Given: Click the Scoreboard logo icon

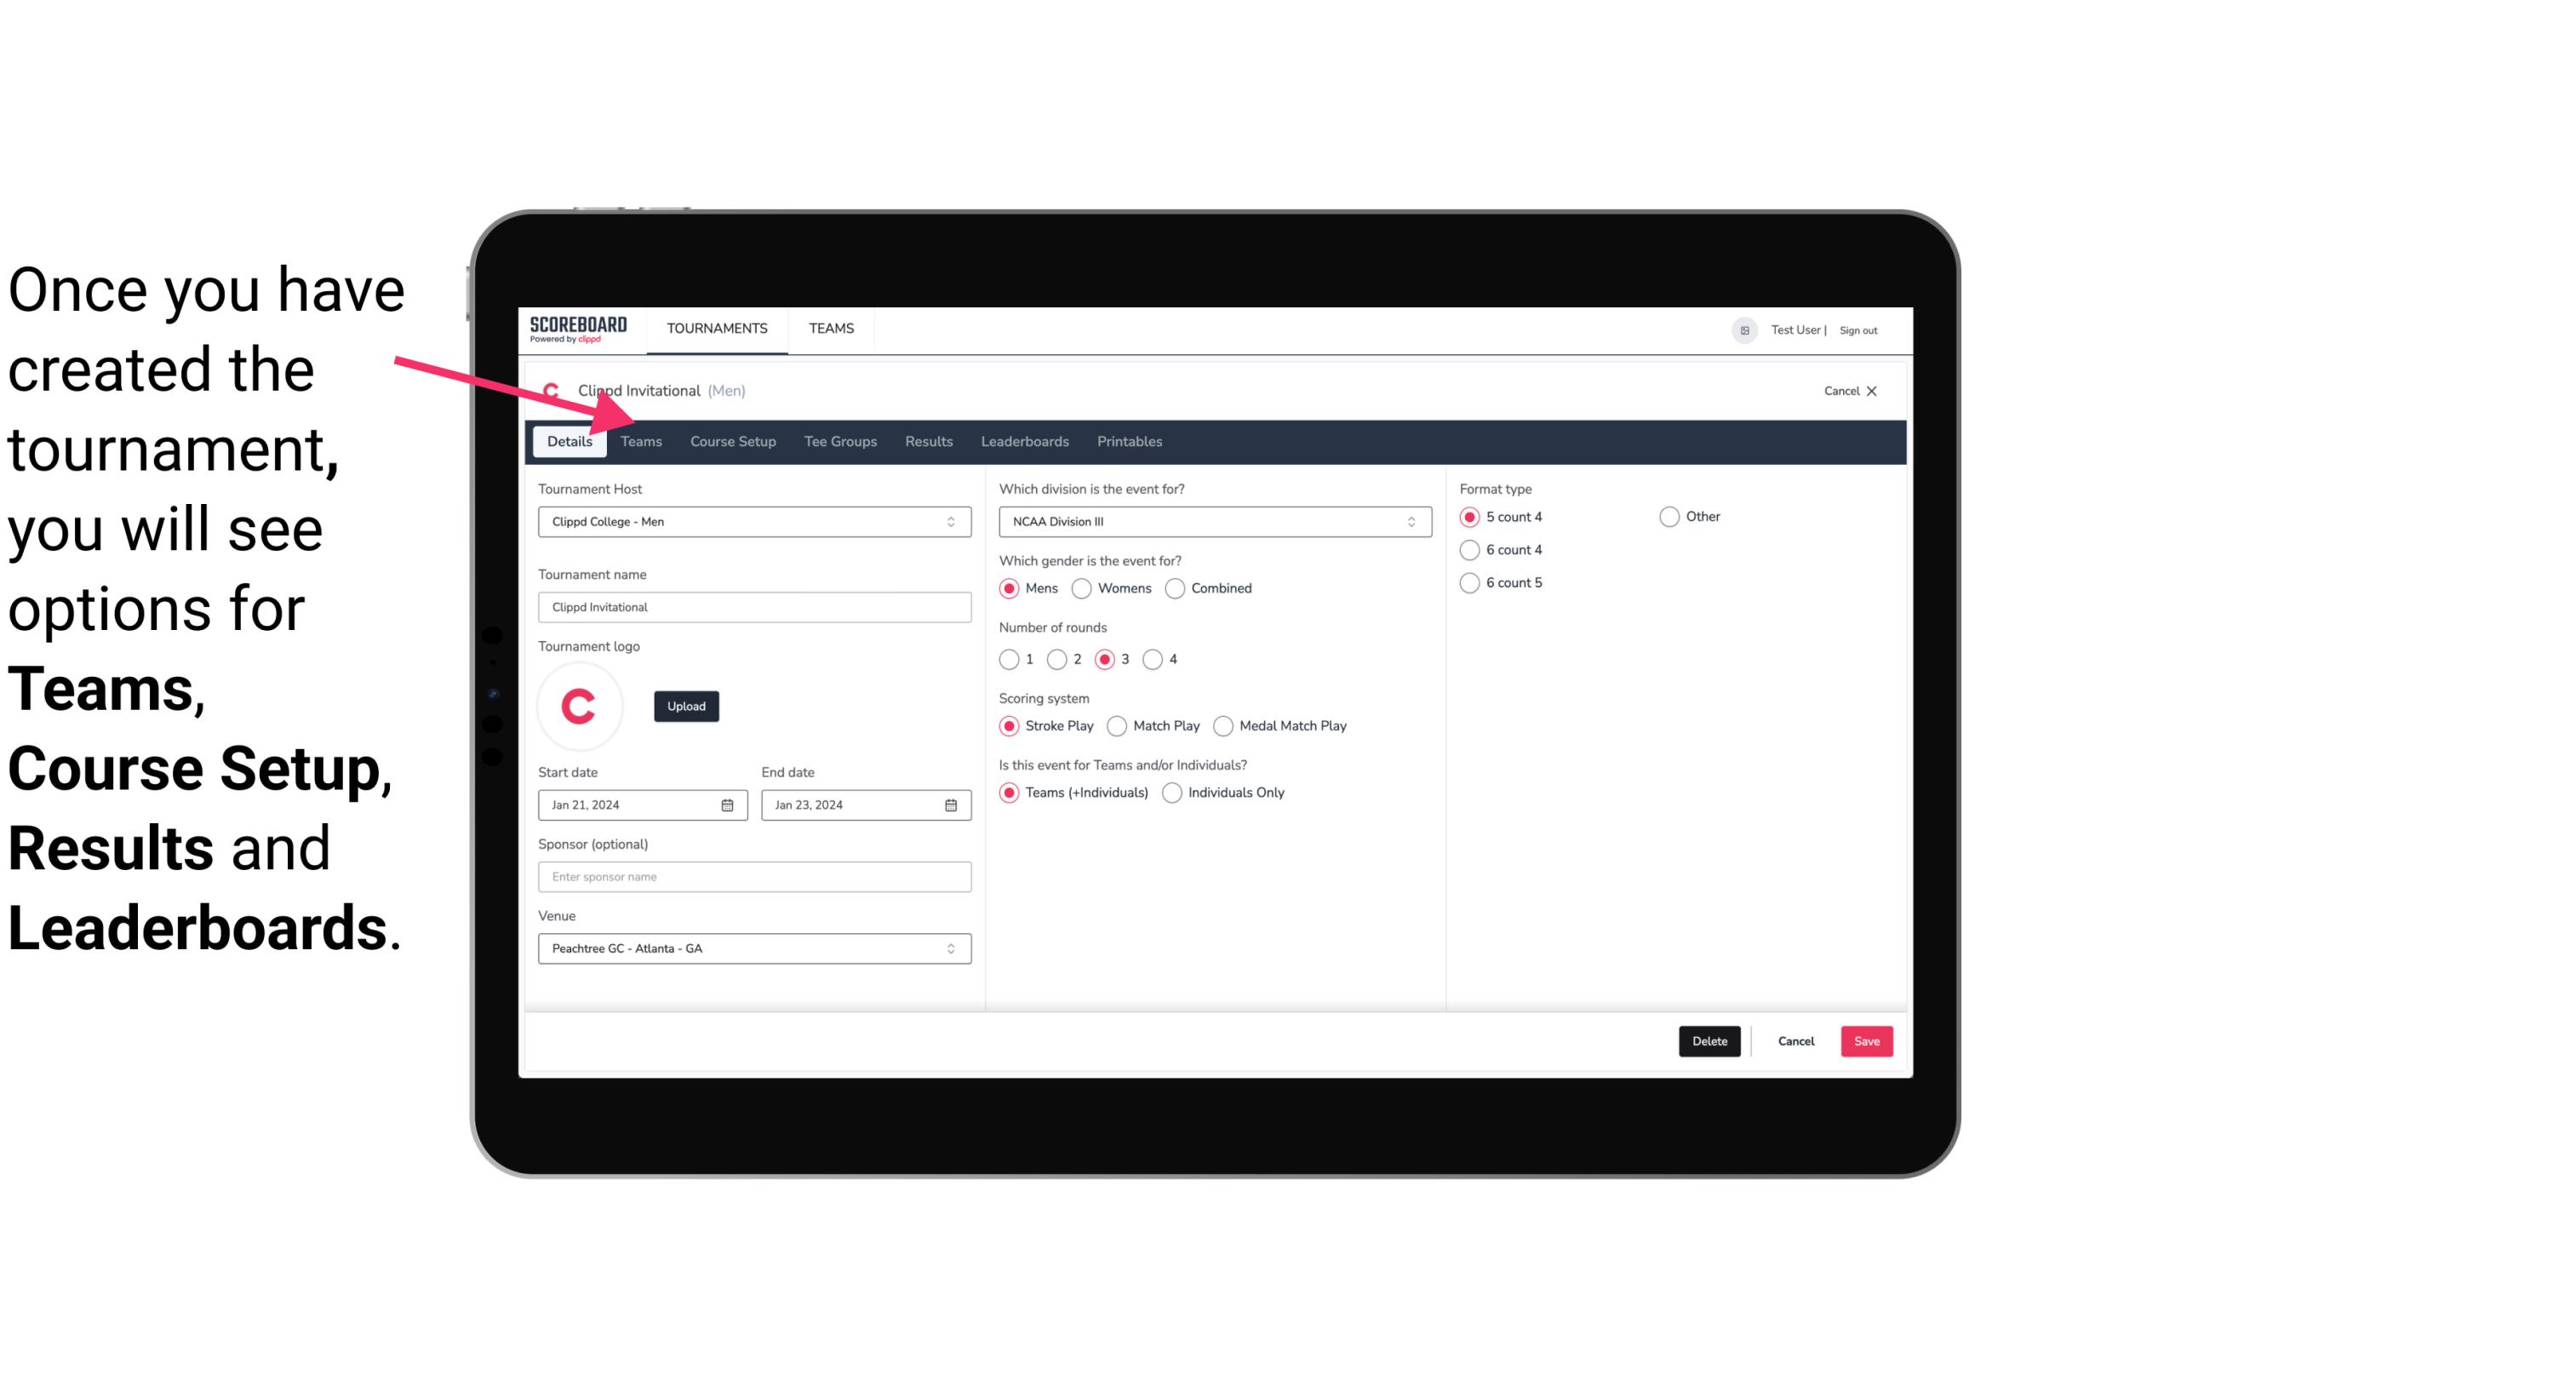Looking at the screenshot, I should point(578,328).
